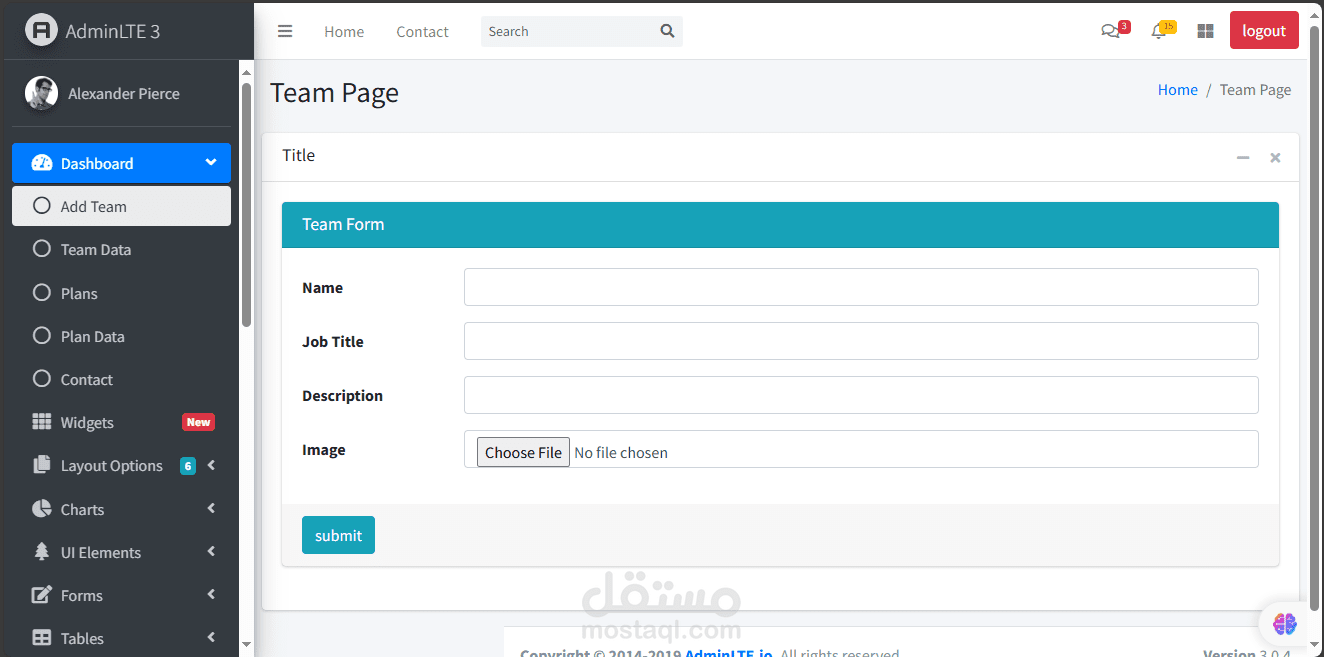Click the brain assistant icon at bottom right

1285,624
